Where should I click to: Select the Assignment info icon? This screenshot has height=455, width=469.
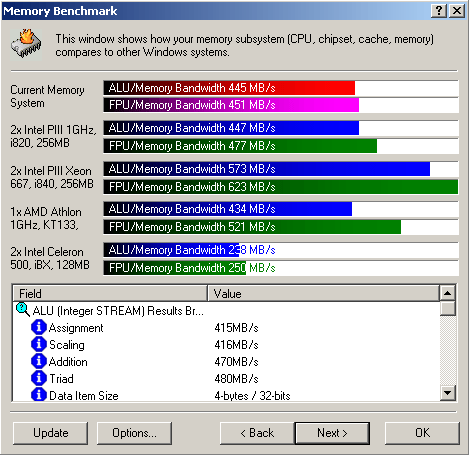coord(39,327)
